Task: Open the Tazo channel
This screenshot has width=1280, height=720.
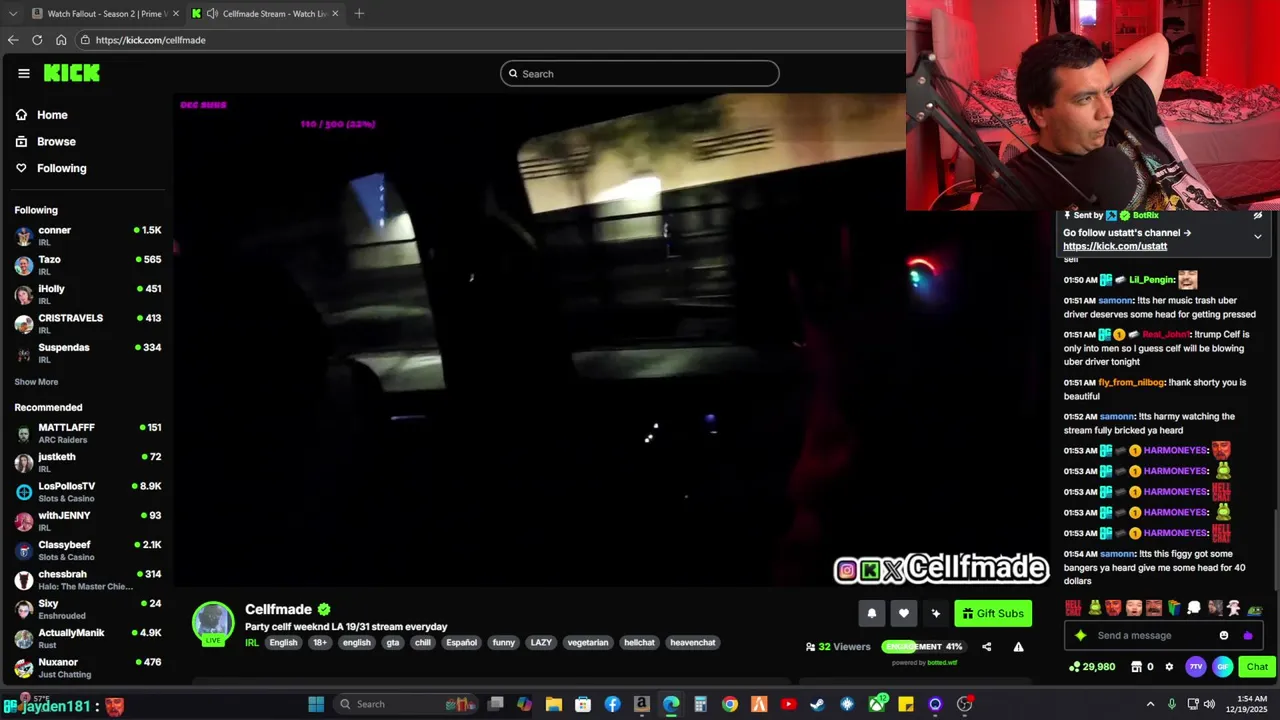Action: 88,265
